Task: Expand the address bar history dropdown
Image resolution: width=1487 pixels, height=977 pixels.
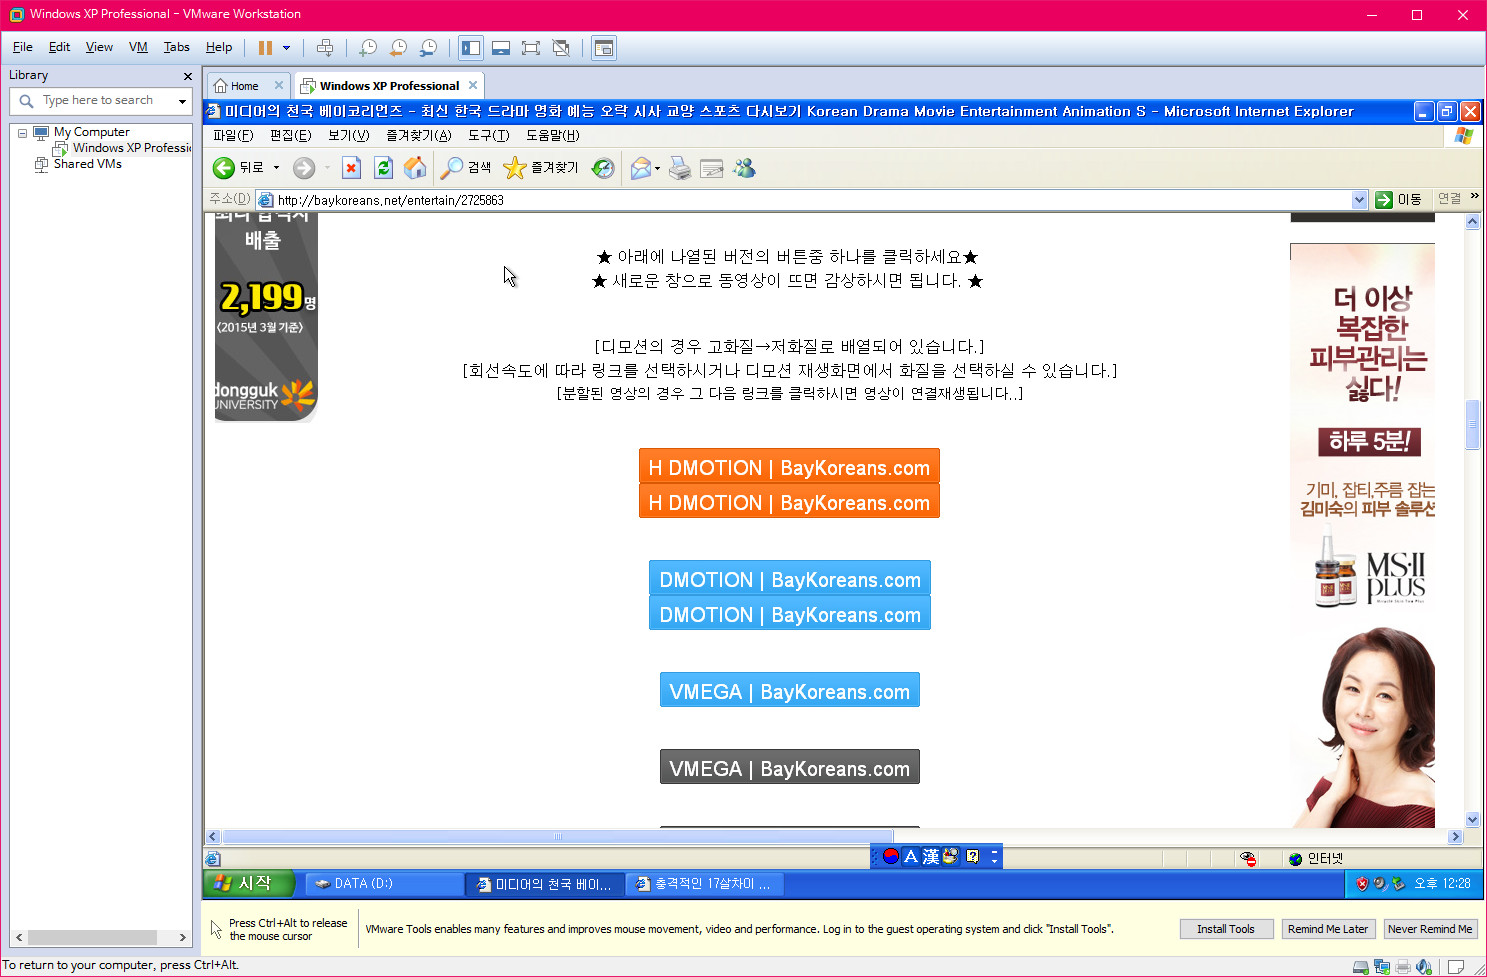Action: point(1359,200)
